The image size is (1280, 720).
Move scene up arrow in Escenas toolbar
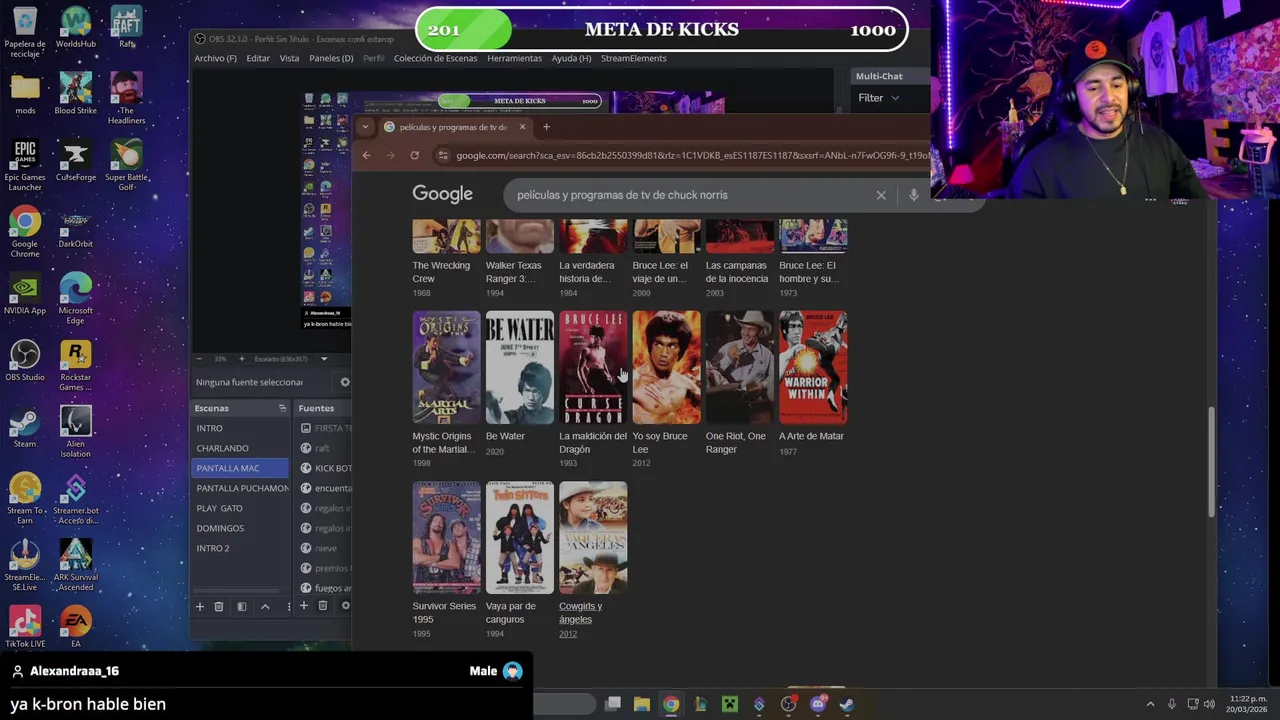tap(265, 606)
